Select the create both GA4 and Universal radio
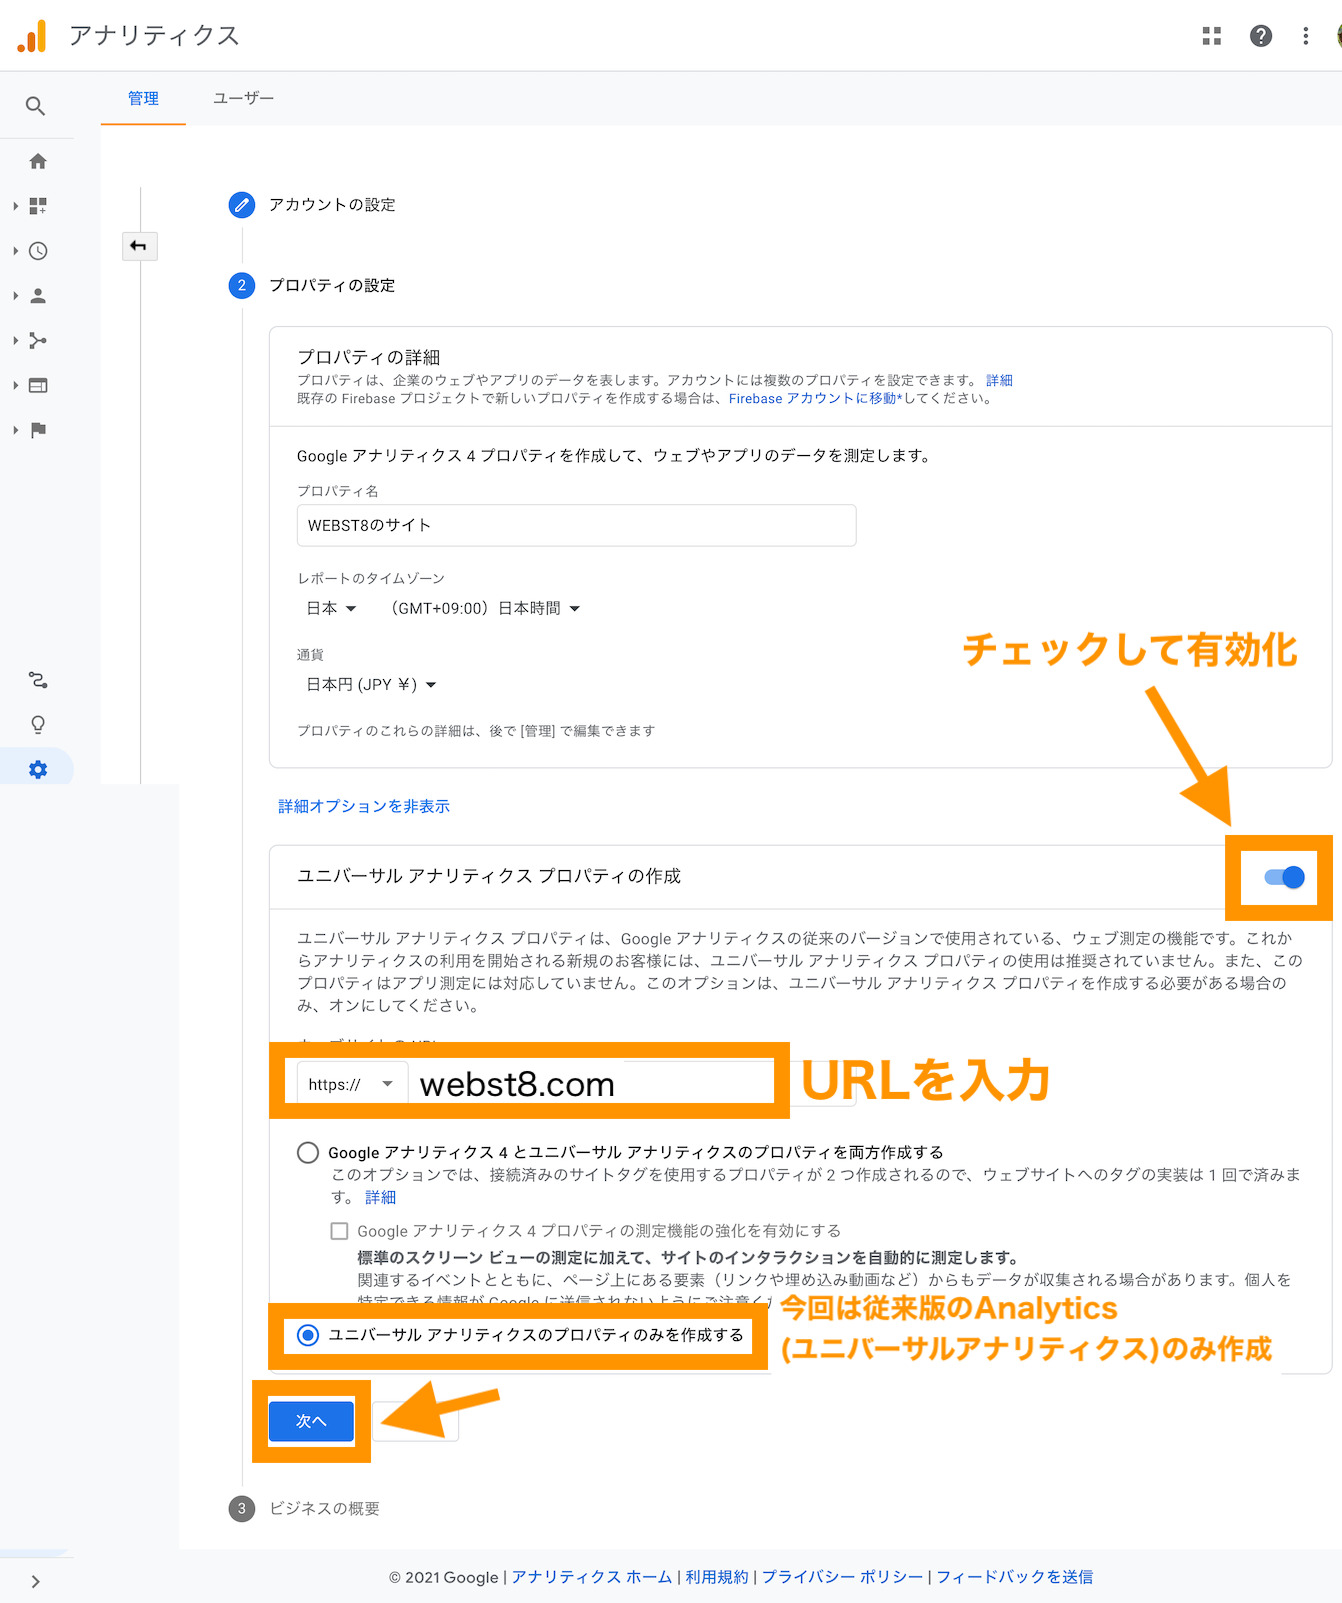The height and width of the screenshot is (1603, 1342). pos(308,1152)
